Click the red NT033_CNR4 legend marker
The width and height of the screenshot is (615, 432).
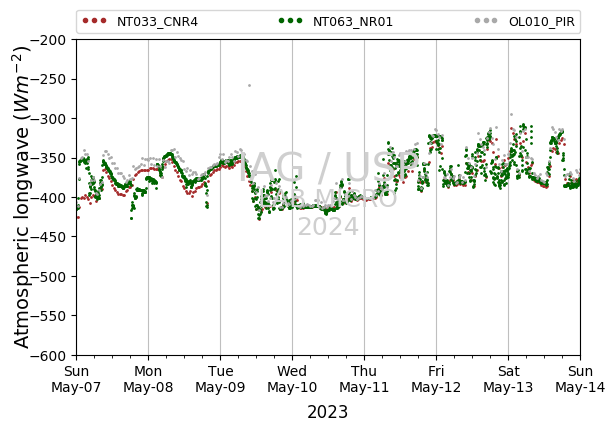pyautogui.click(x=95, y=21)
